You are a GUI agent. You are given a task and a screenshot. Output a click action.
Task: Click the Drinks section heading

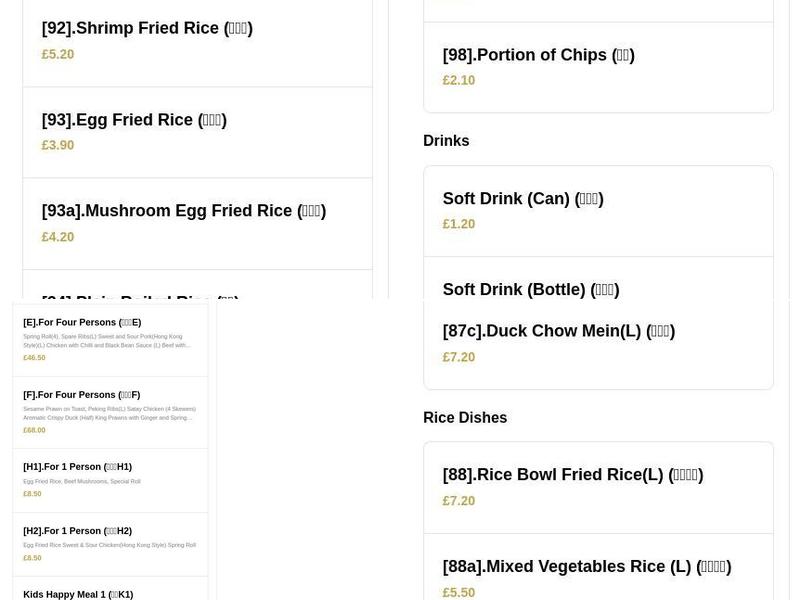(x=446, y=141)
